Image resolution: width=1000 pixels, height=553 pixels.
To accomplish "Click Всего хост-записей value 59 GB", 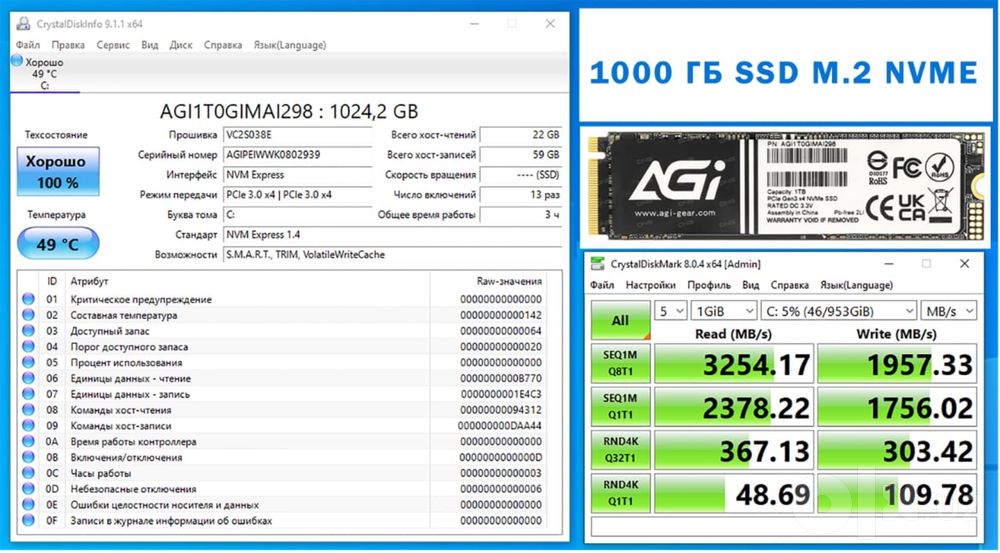I will (x=521, y=155).
